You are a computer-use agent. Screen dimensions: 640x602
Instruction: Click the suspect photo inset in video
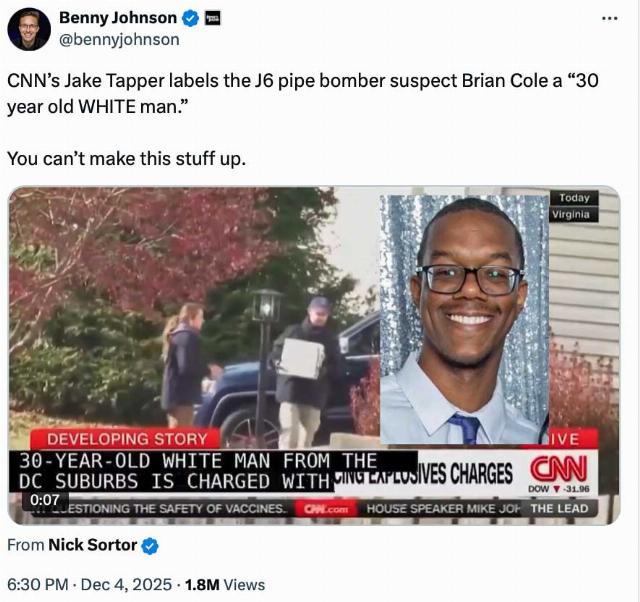(464, 320)
